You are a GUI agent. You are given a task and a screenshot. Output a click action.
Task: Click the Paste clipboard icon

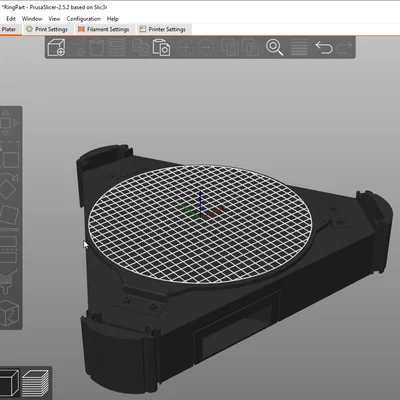coord(161,47)
